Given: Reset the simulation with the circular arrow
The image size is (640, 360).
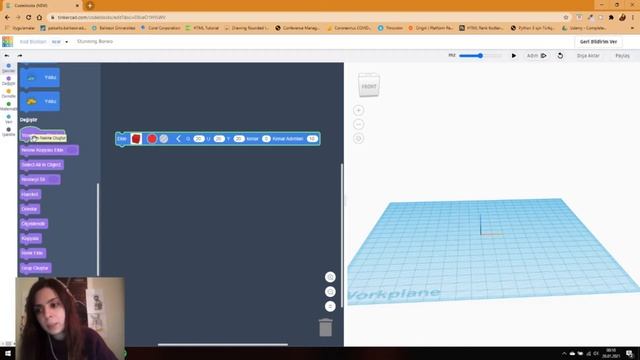Looking at the screenshot, I should 560,56.
